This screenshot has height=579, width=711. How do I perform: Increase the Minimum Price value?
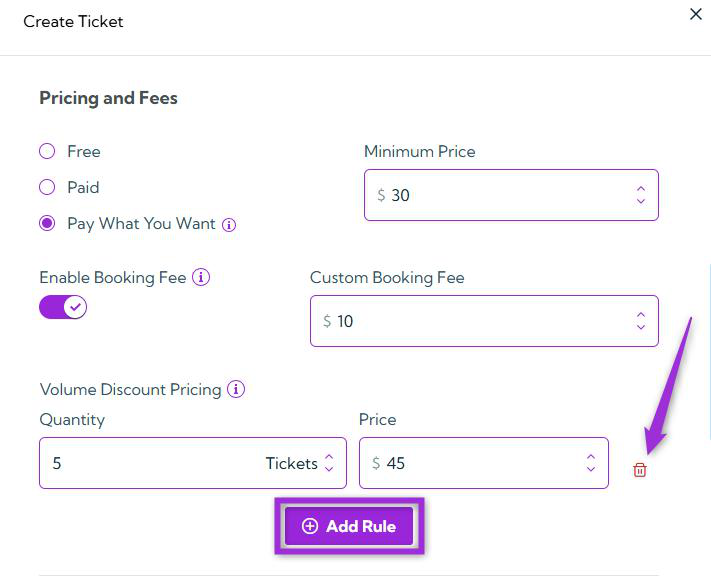pos(641,188)
